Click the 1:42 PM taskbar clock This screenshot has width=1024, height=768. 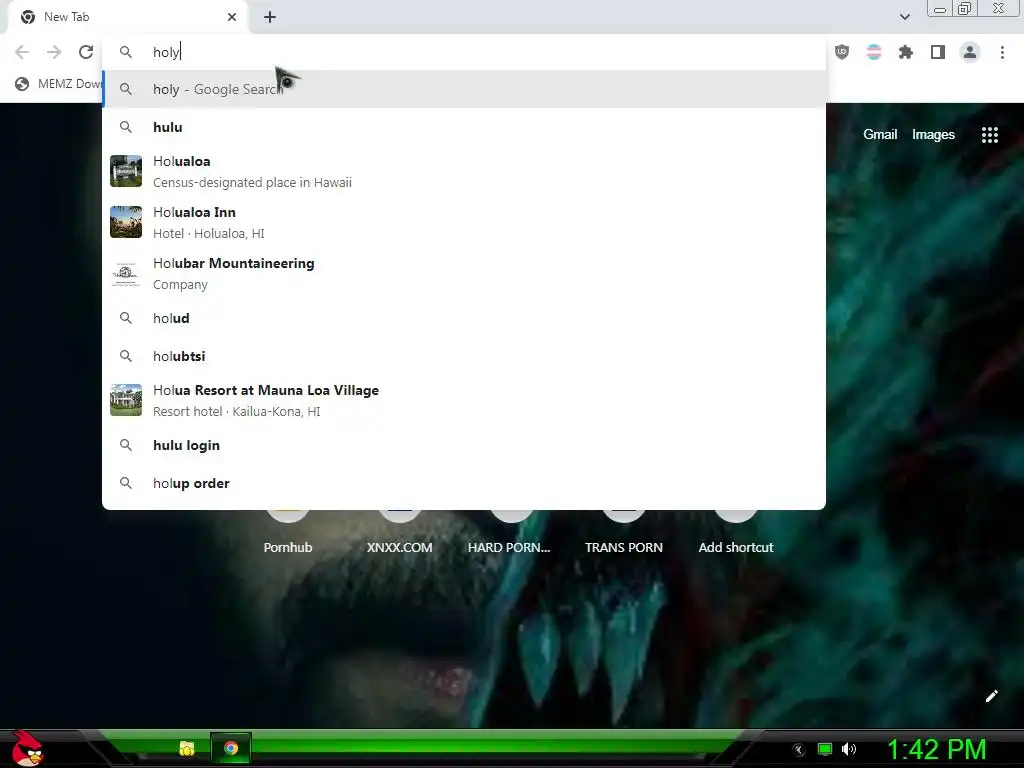pos(936,750)
